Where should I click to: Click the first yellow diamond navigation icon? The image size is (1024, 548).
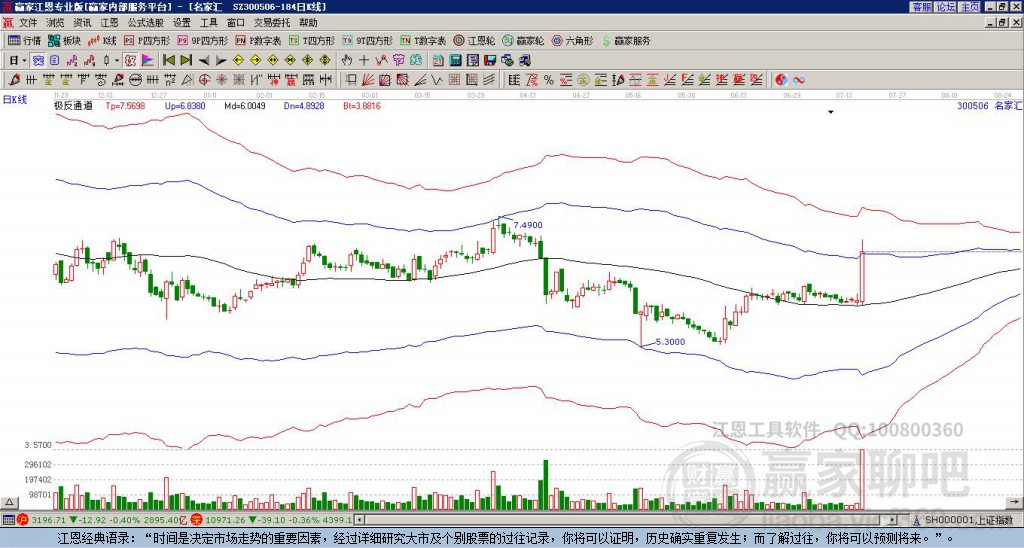pyautogui.click(x=238, y=61)
